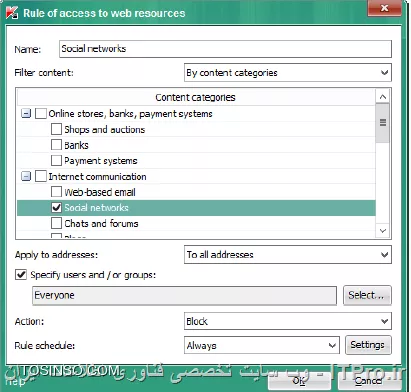Open the Action dropdown set to Block

click(x=288, y=321)
